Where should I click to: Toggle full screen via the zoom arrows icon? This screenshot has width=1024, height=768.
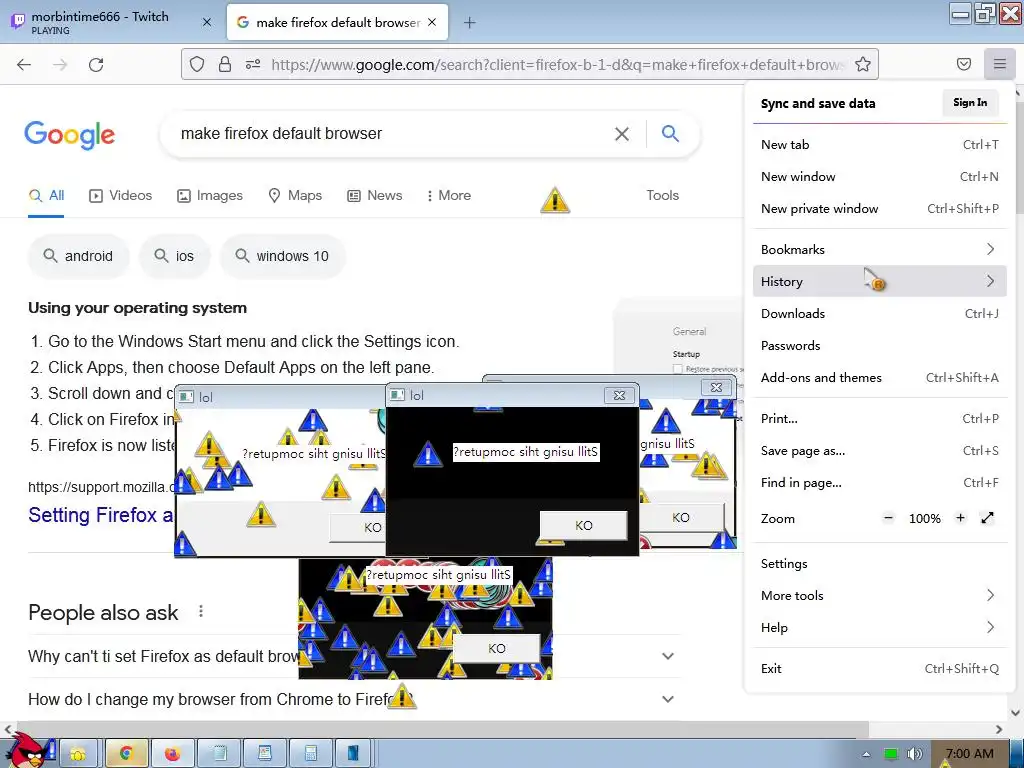pyautogui.click(x=987, y=518)
